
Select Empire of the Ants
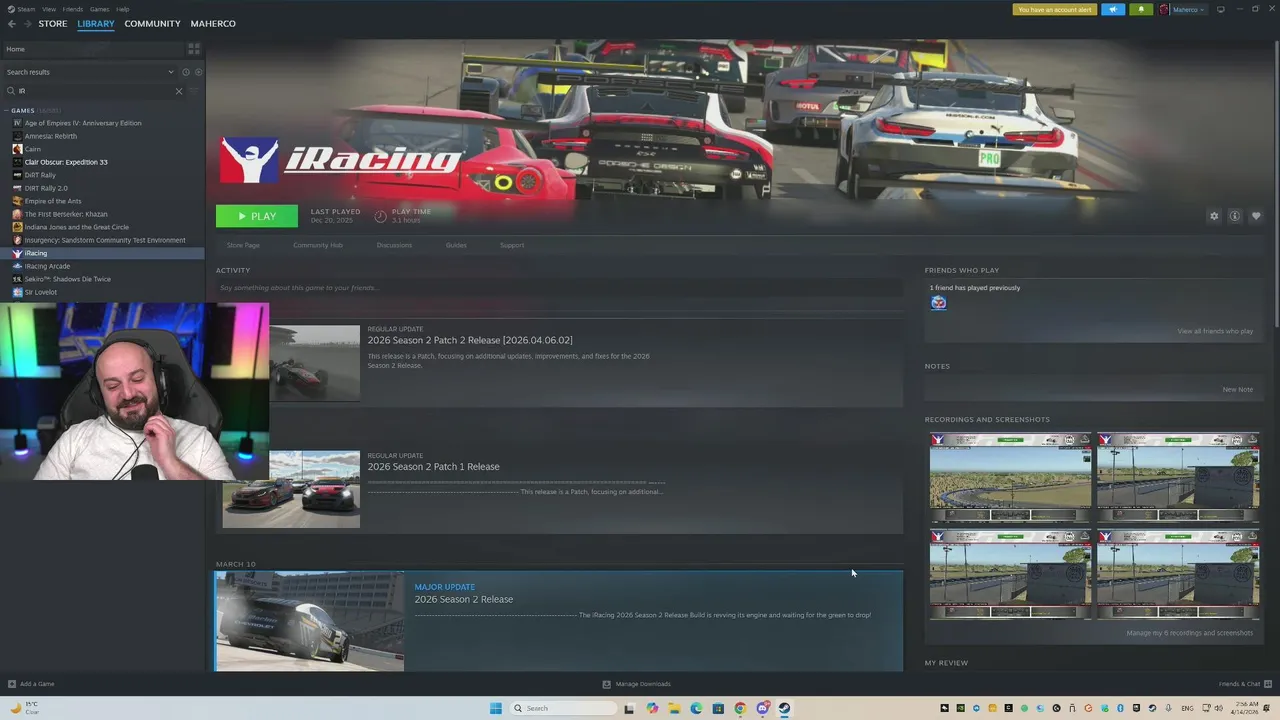coord(53,201)
